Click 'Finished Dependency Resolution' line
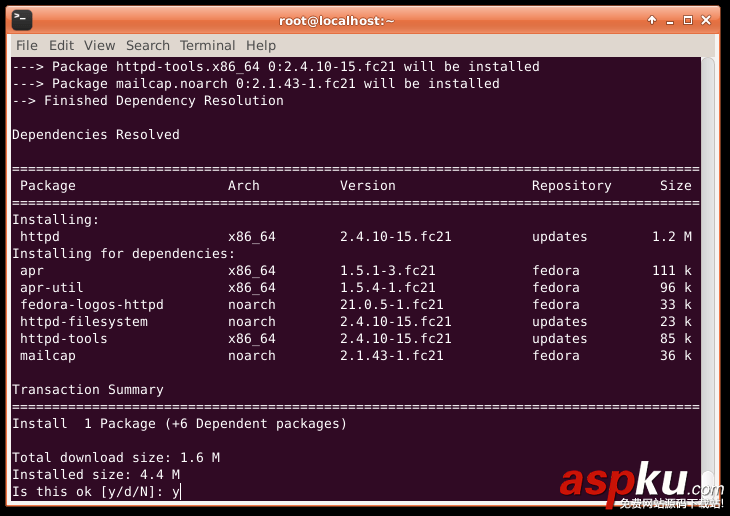This screenshot has height=516, width=730. (x=148, y=101)
